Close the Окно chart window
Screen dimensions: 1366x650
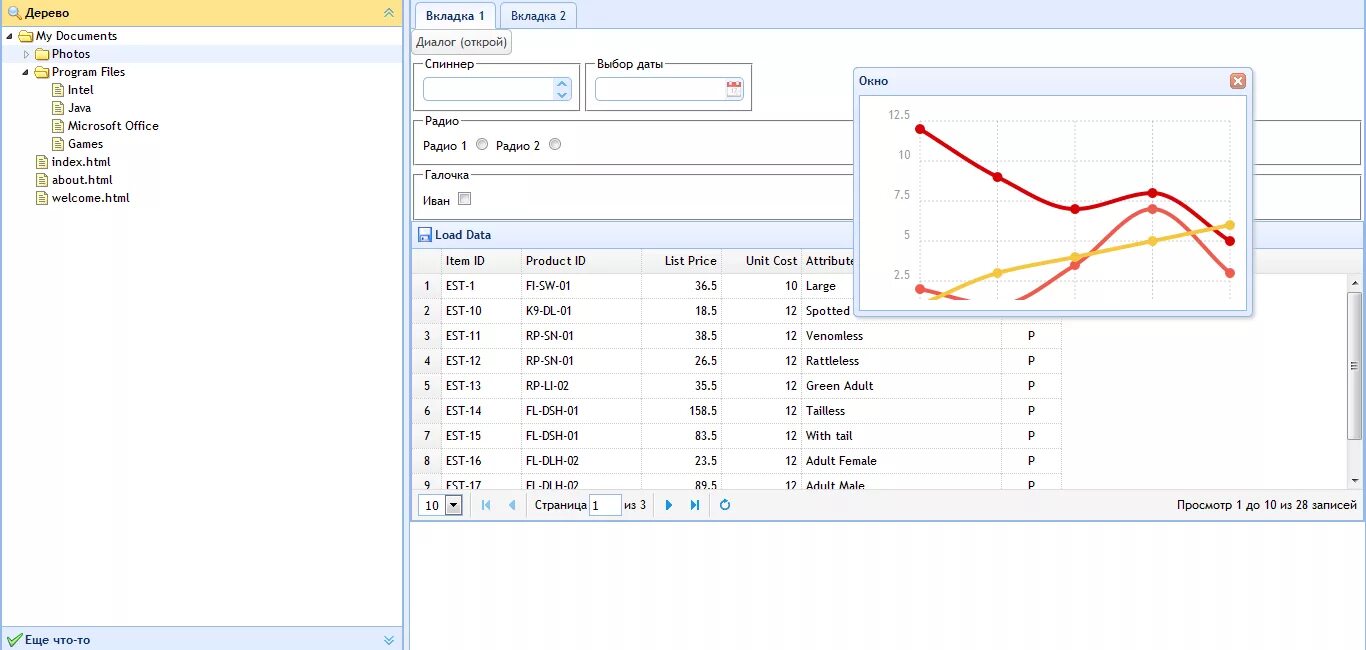pyautogui.click(x=1238, y=81)
